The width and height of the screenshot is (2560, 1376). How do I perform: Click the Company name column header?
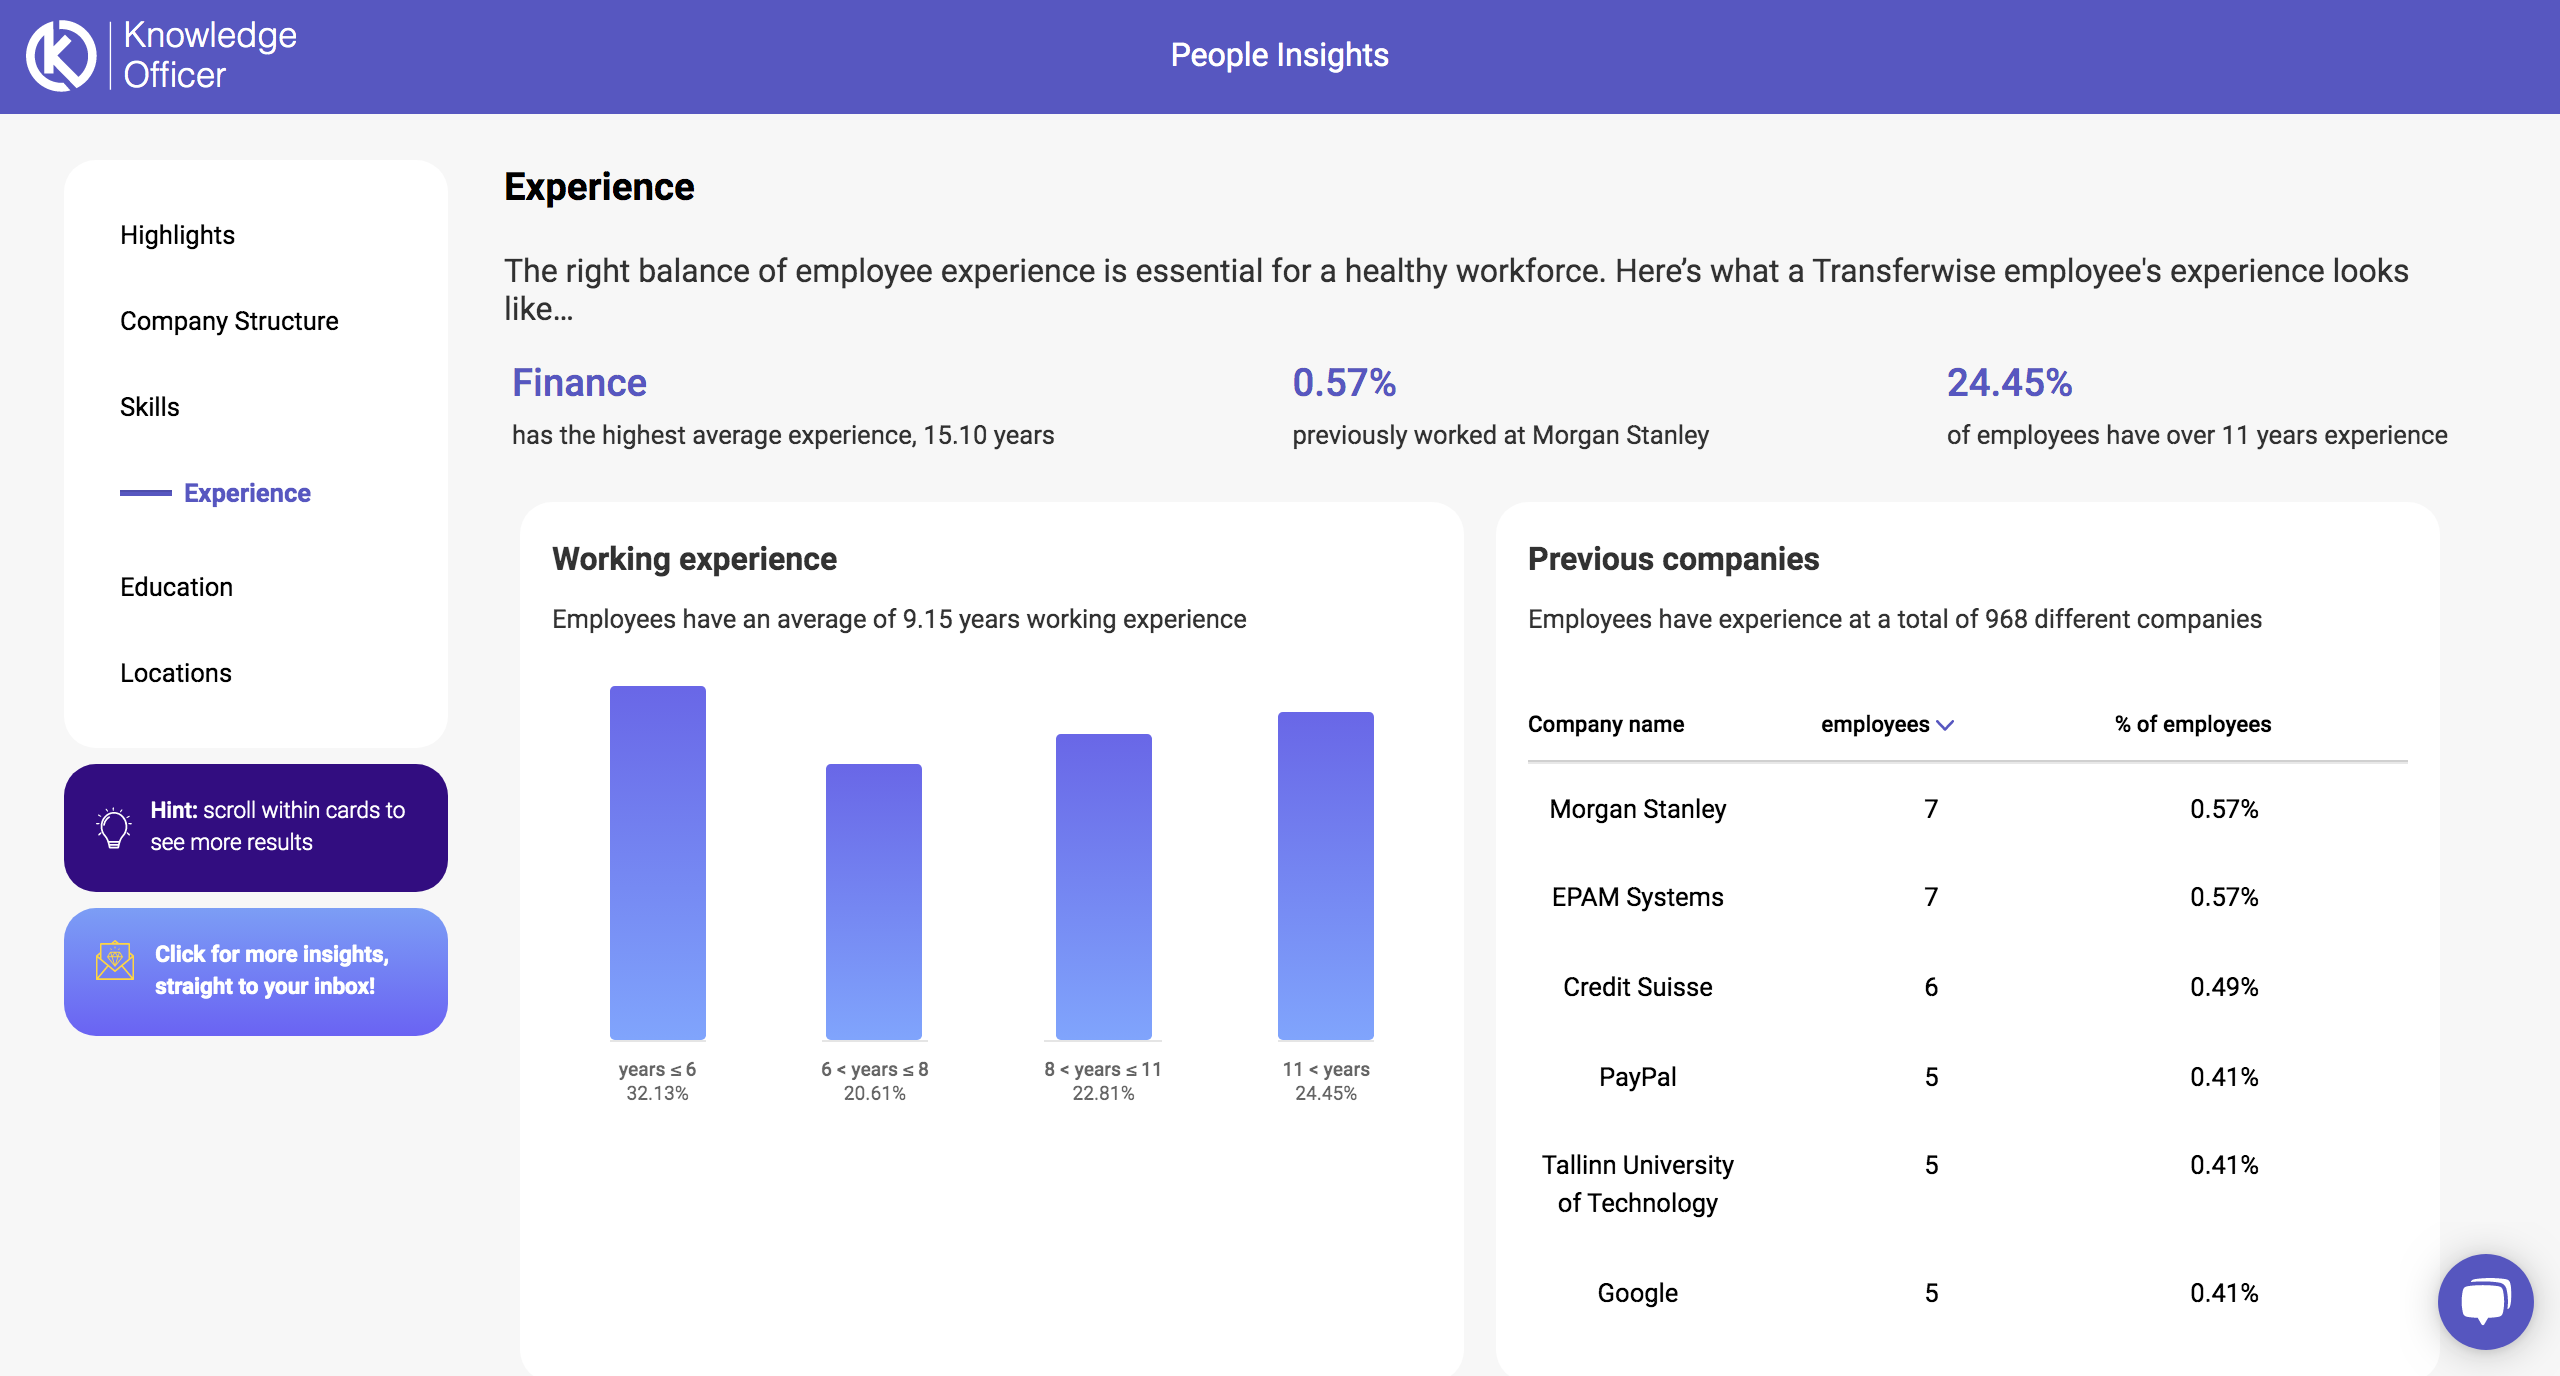pos(1605,725)
